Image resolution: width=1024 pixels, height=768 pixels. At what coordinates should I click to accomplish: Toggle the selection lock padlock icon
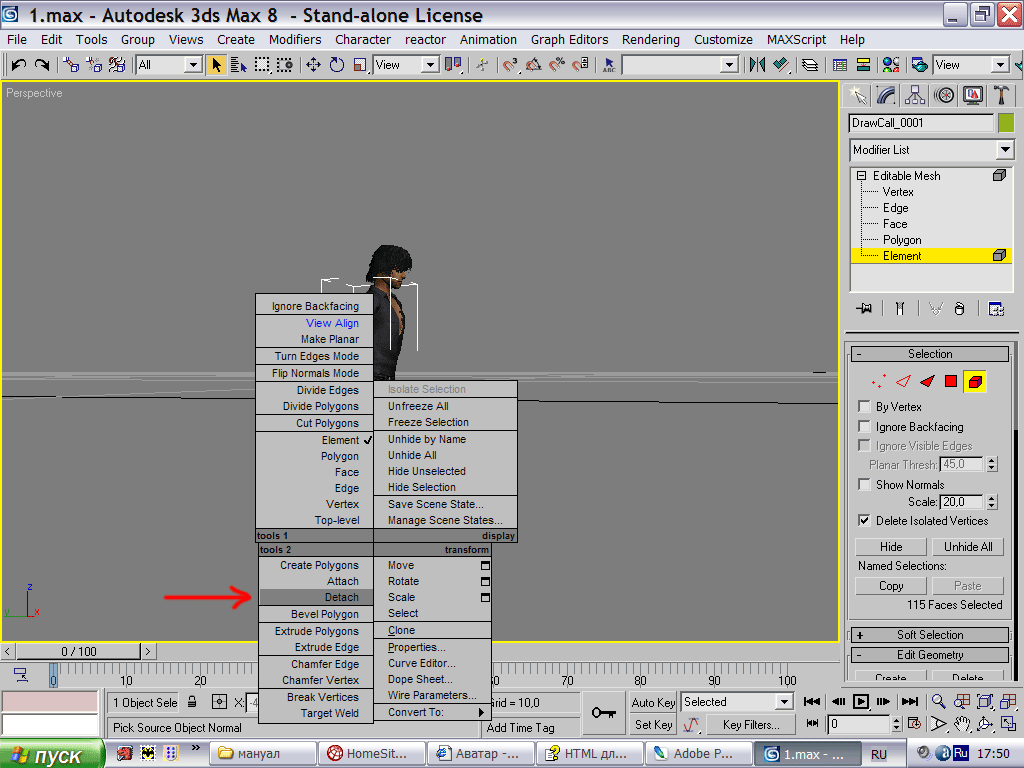(192, 702)
